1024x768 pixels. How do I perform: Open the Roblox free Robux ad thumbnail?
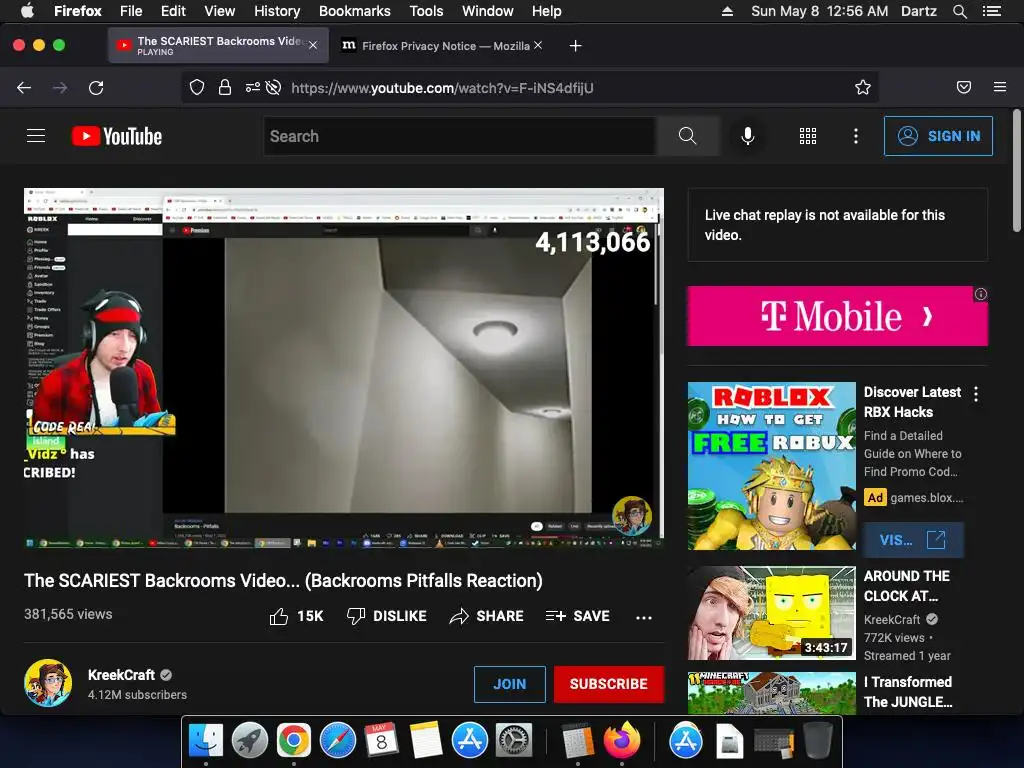(x=771, y=466)
